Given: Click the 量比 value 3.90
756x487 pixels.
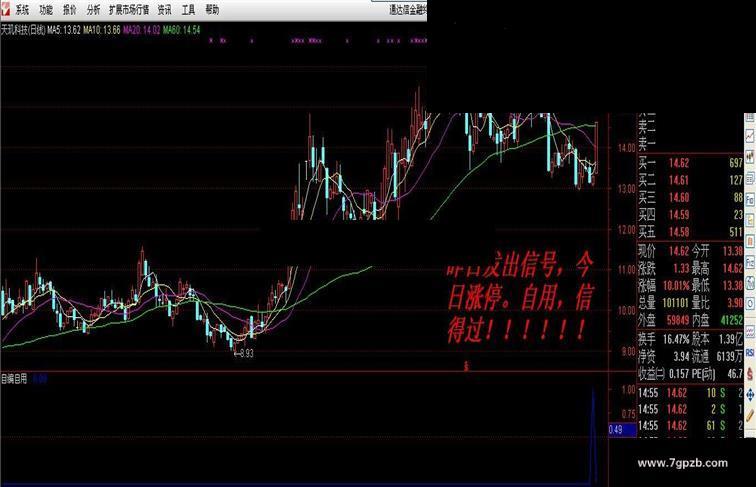Looking at the screenshot, I should pyautogui.click(x=735, y=303).
